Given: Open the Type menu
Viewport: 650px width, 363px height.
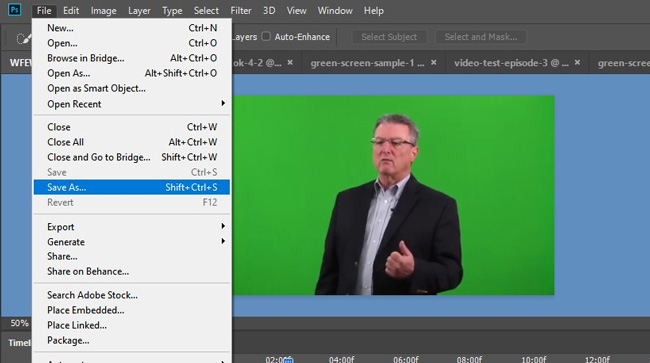Looking at the screenshot, I should point(172,10).
